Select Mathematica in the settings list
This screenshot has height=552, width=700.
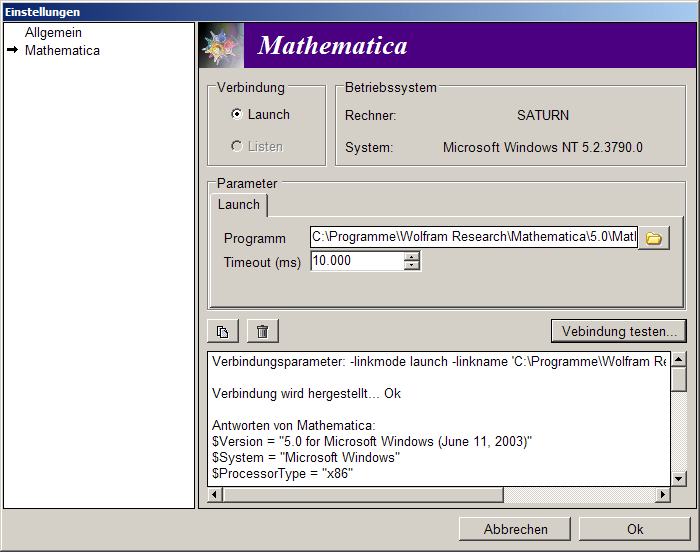[x=62, y=50]
